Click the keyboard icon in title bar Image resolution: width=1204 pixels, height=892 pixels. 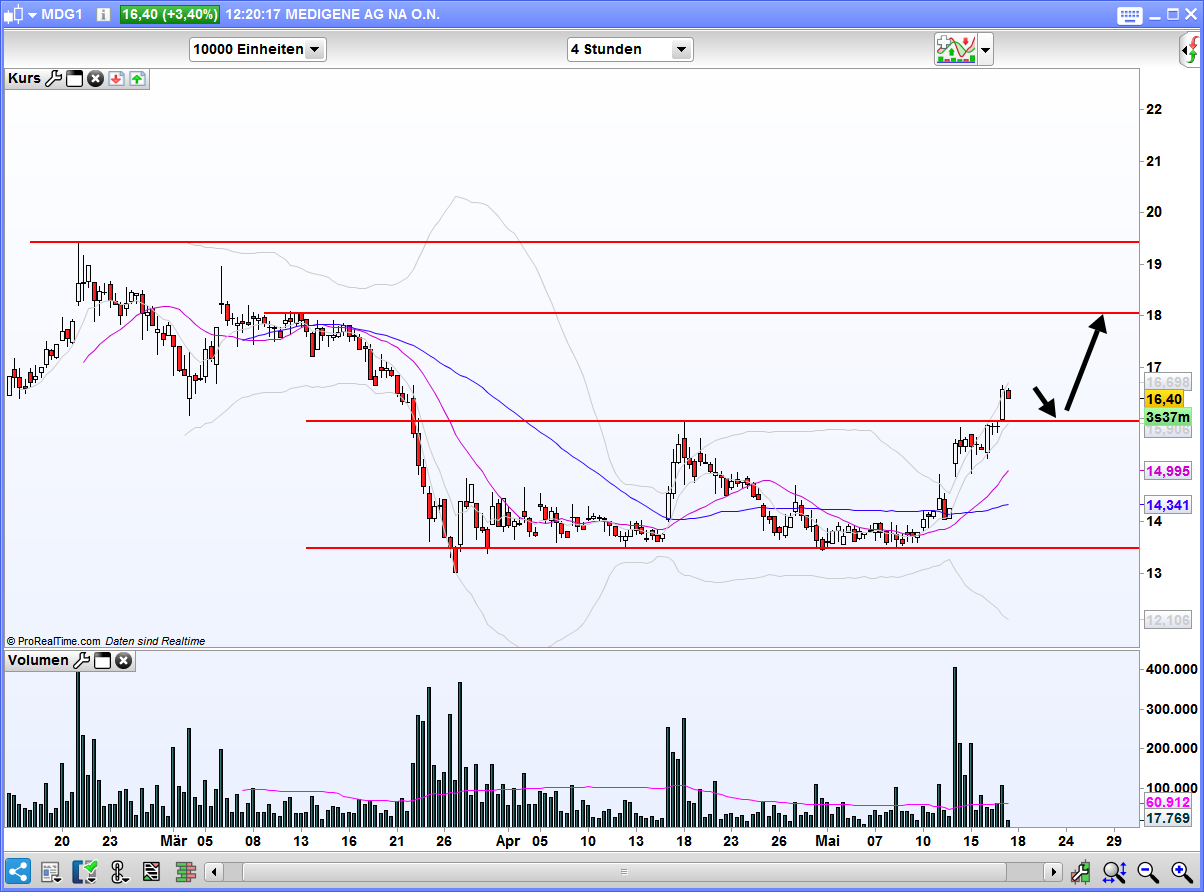pyautogui.click(x=1130, y=15)
